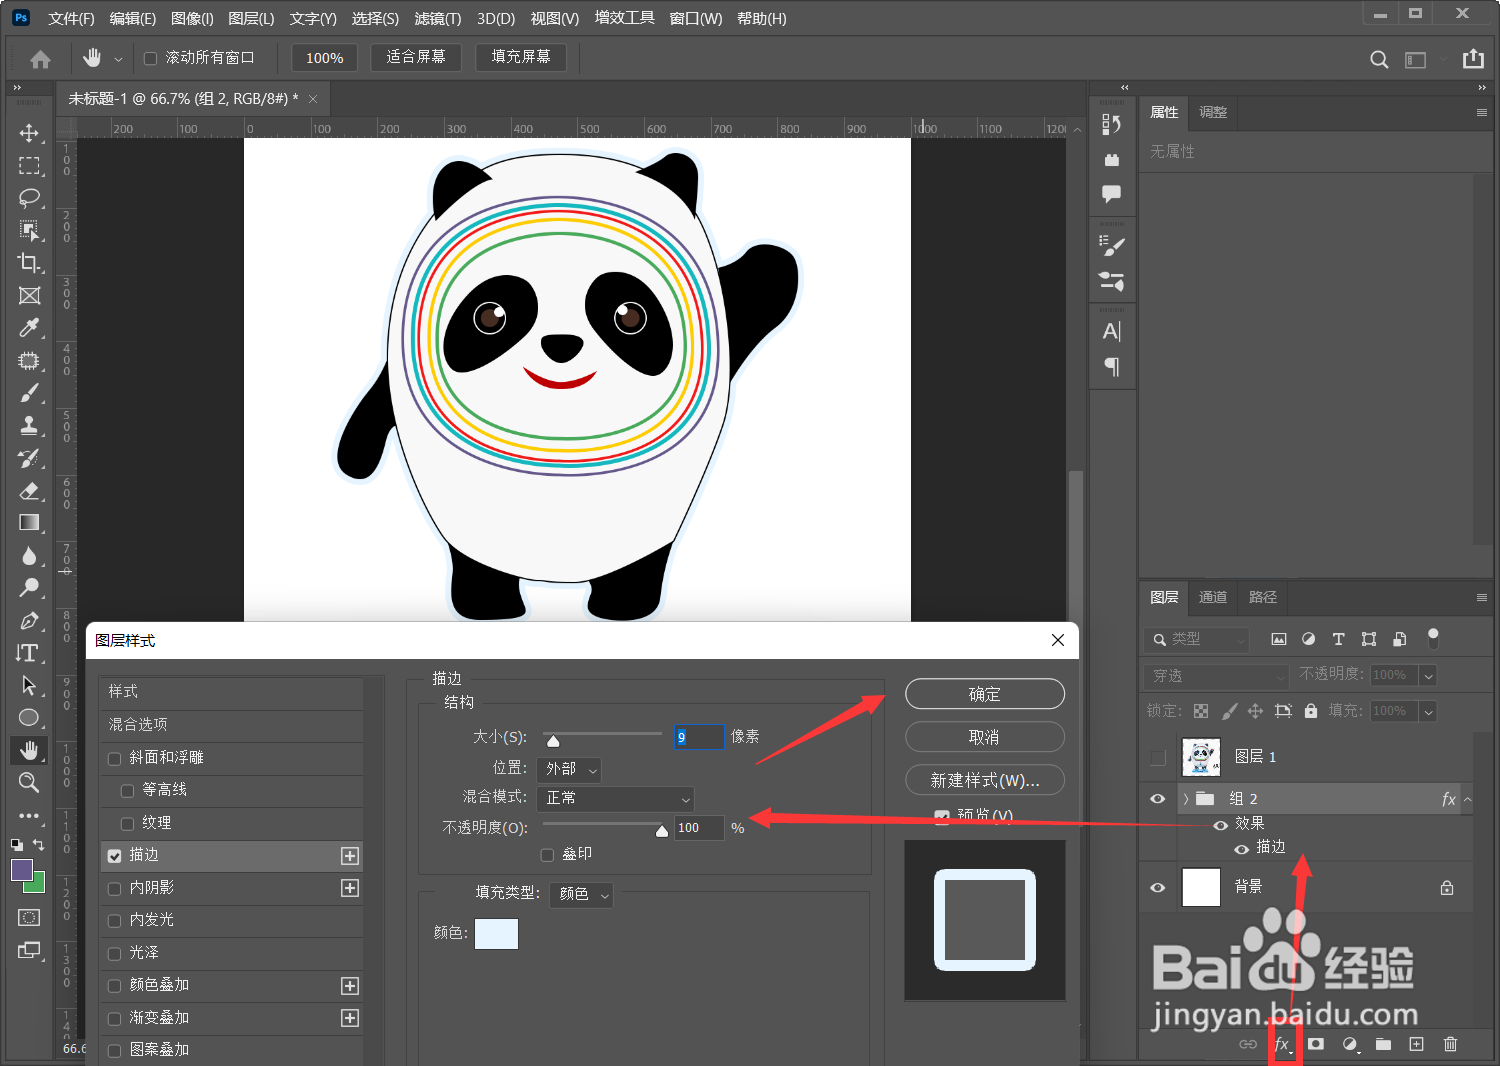1500x1066 pixels.
Task: Enable the 斜面和浮雕 style checkbox
Action: [x=115, y=758]
